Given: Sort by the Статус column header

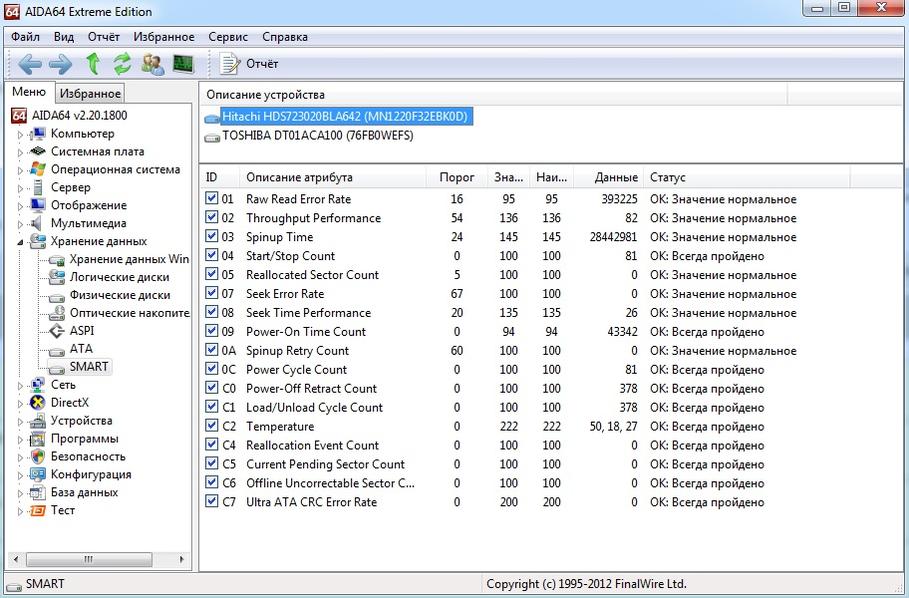Looking at the screenshot, I should pyautogui.click(x=747, y=177).
